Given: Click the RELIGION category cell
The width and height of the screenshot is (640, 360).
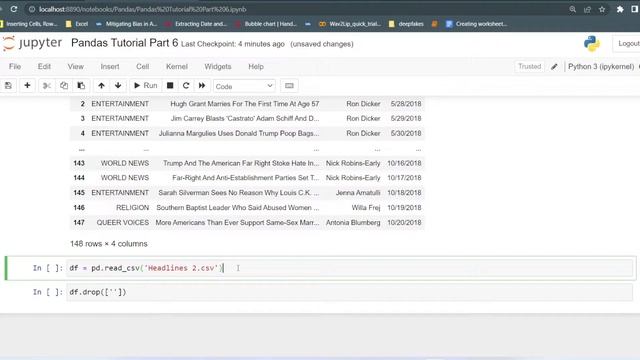Looking at the screenshot, I should coord(133,208).
